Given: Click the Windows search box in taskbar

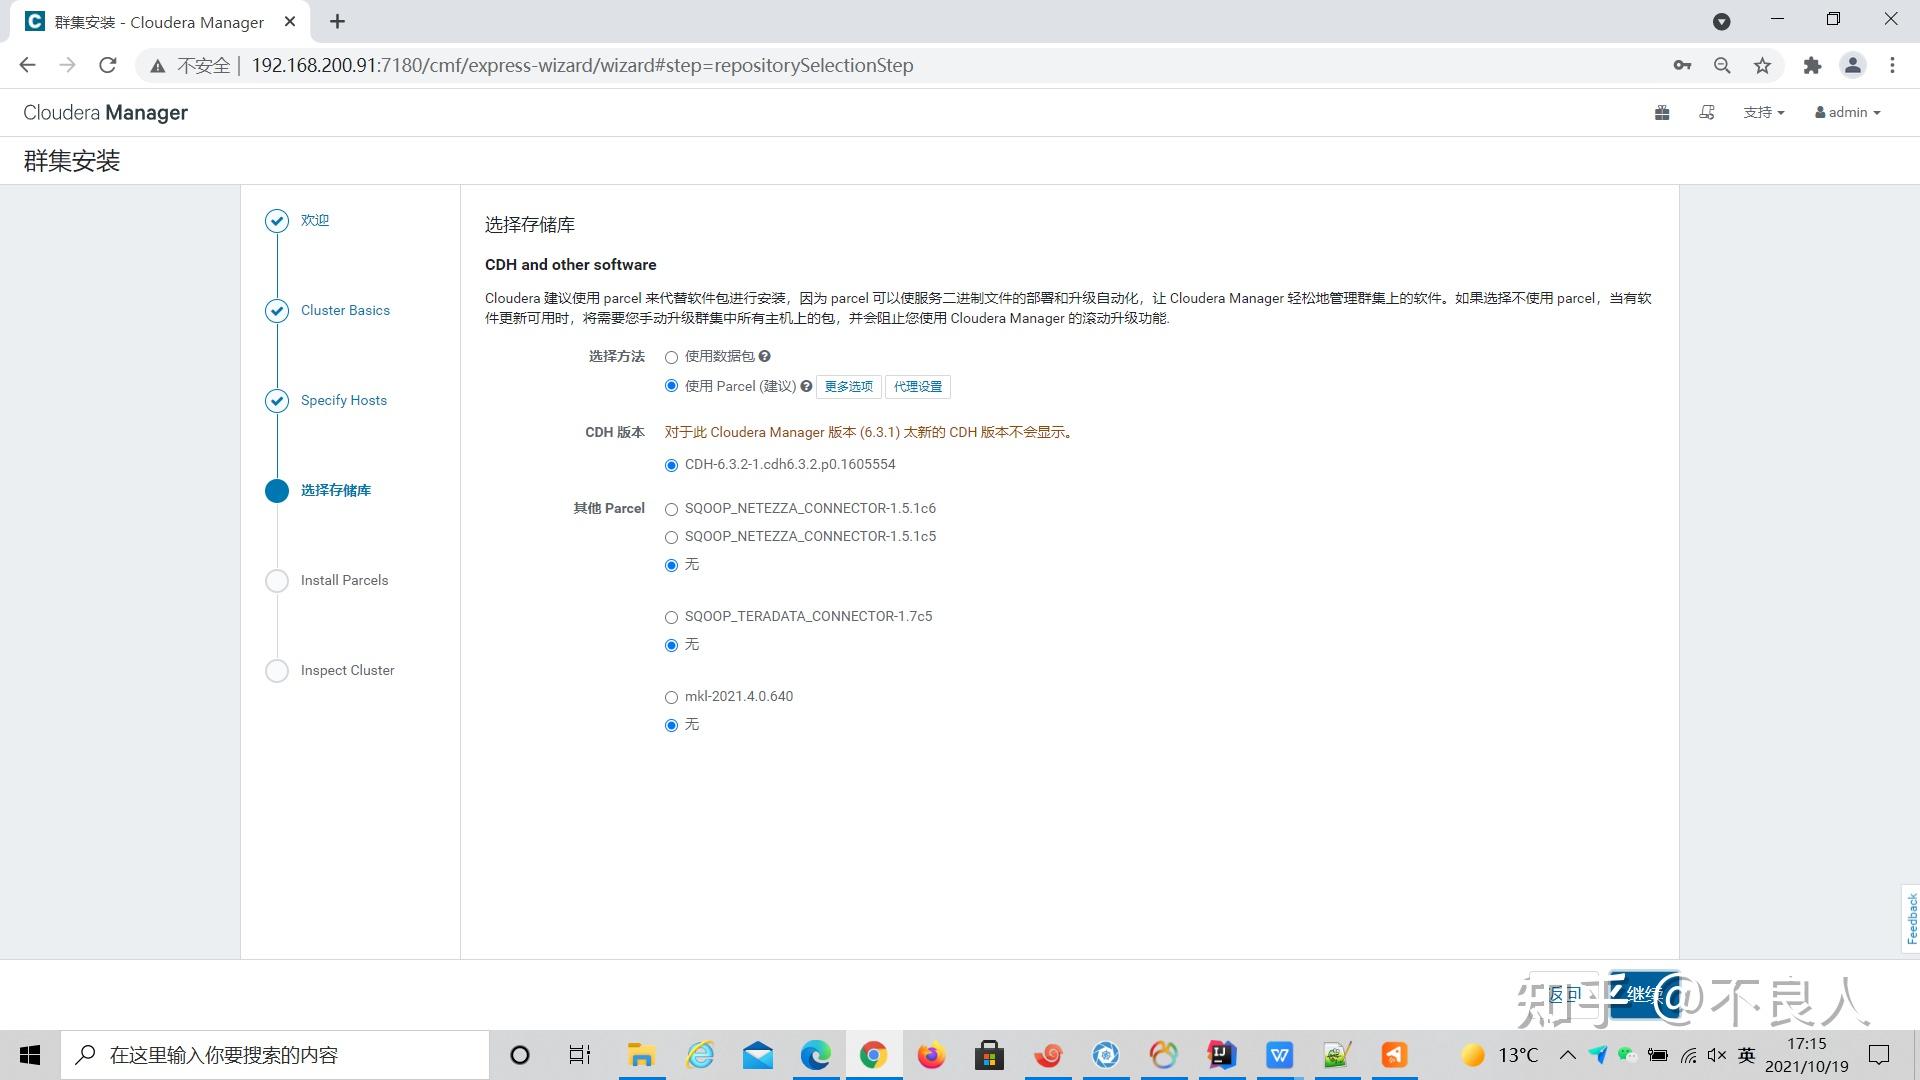Looking at the screenshot, I should (x=270, y=1054).
